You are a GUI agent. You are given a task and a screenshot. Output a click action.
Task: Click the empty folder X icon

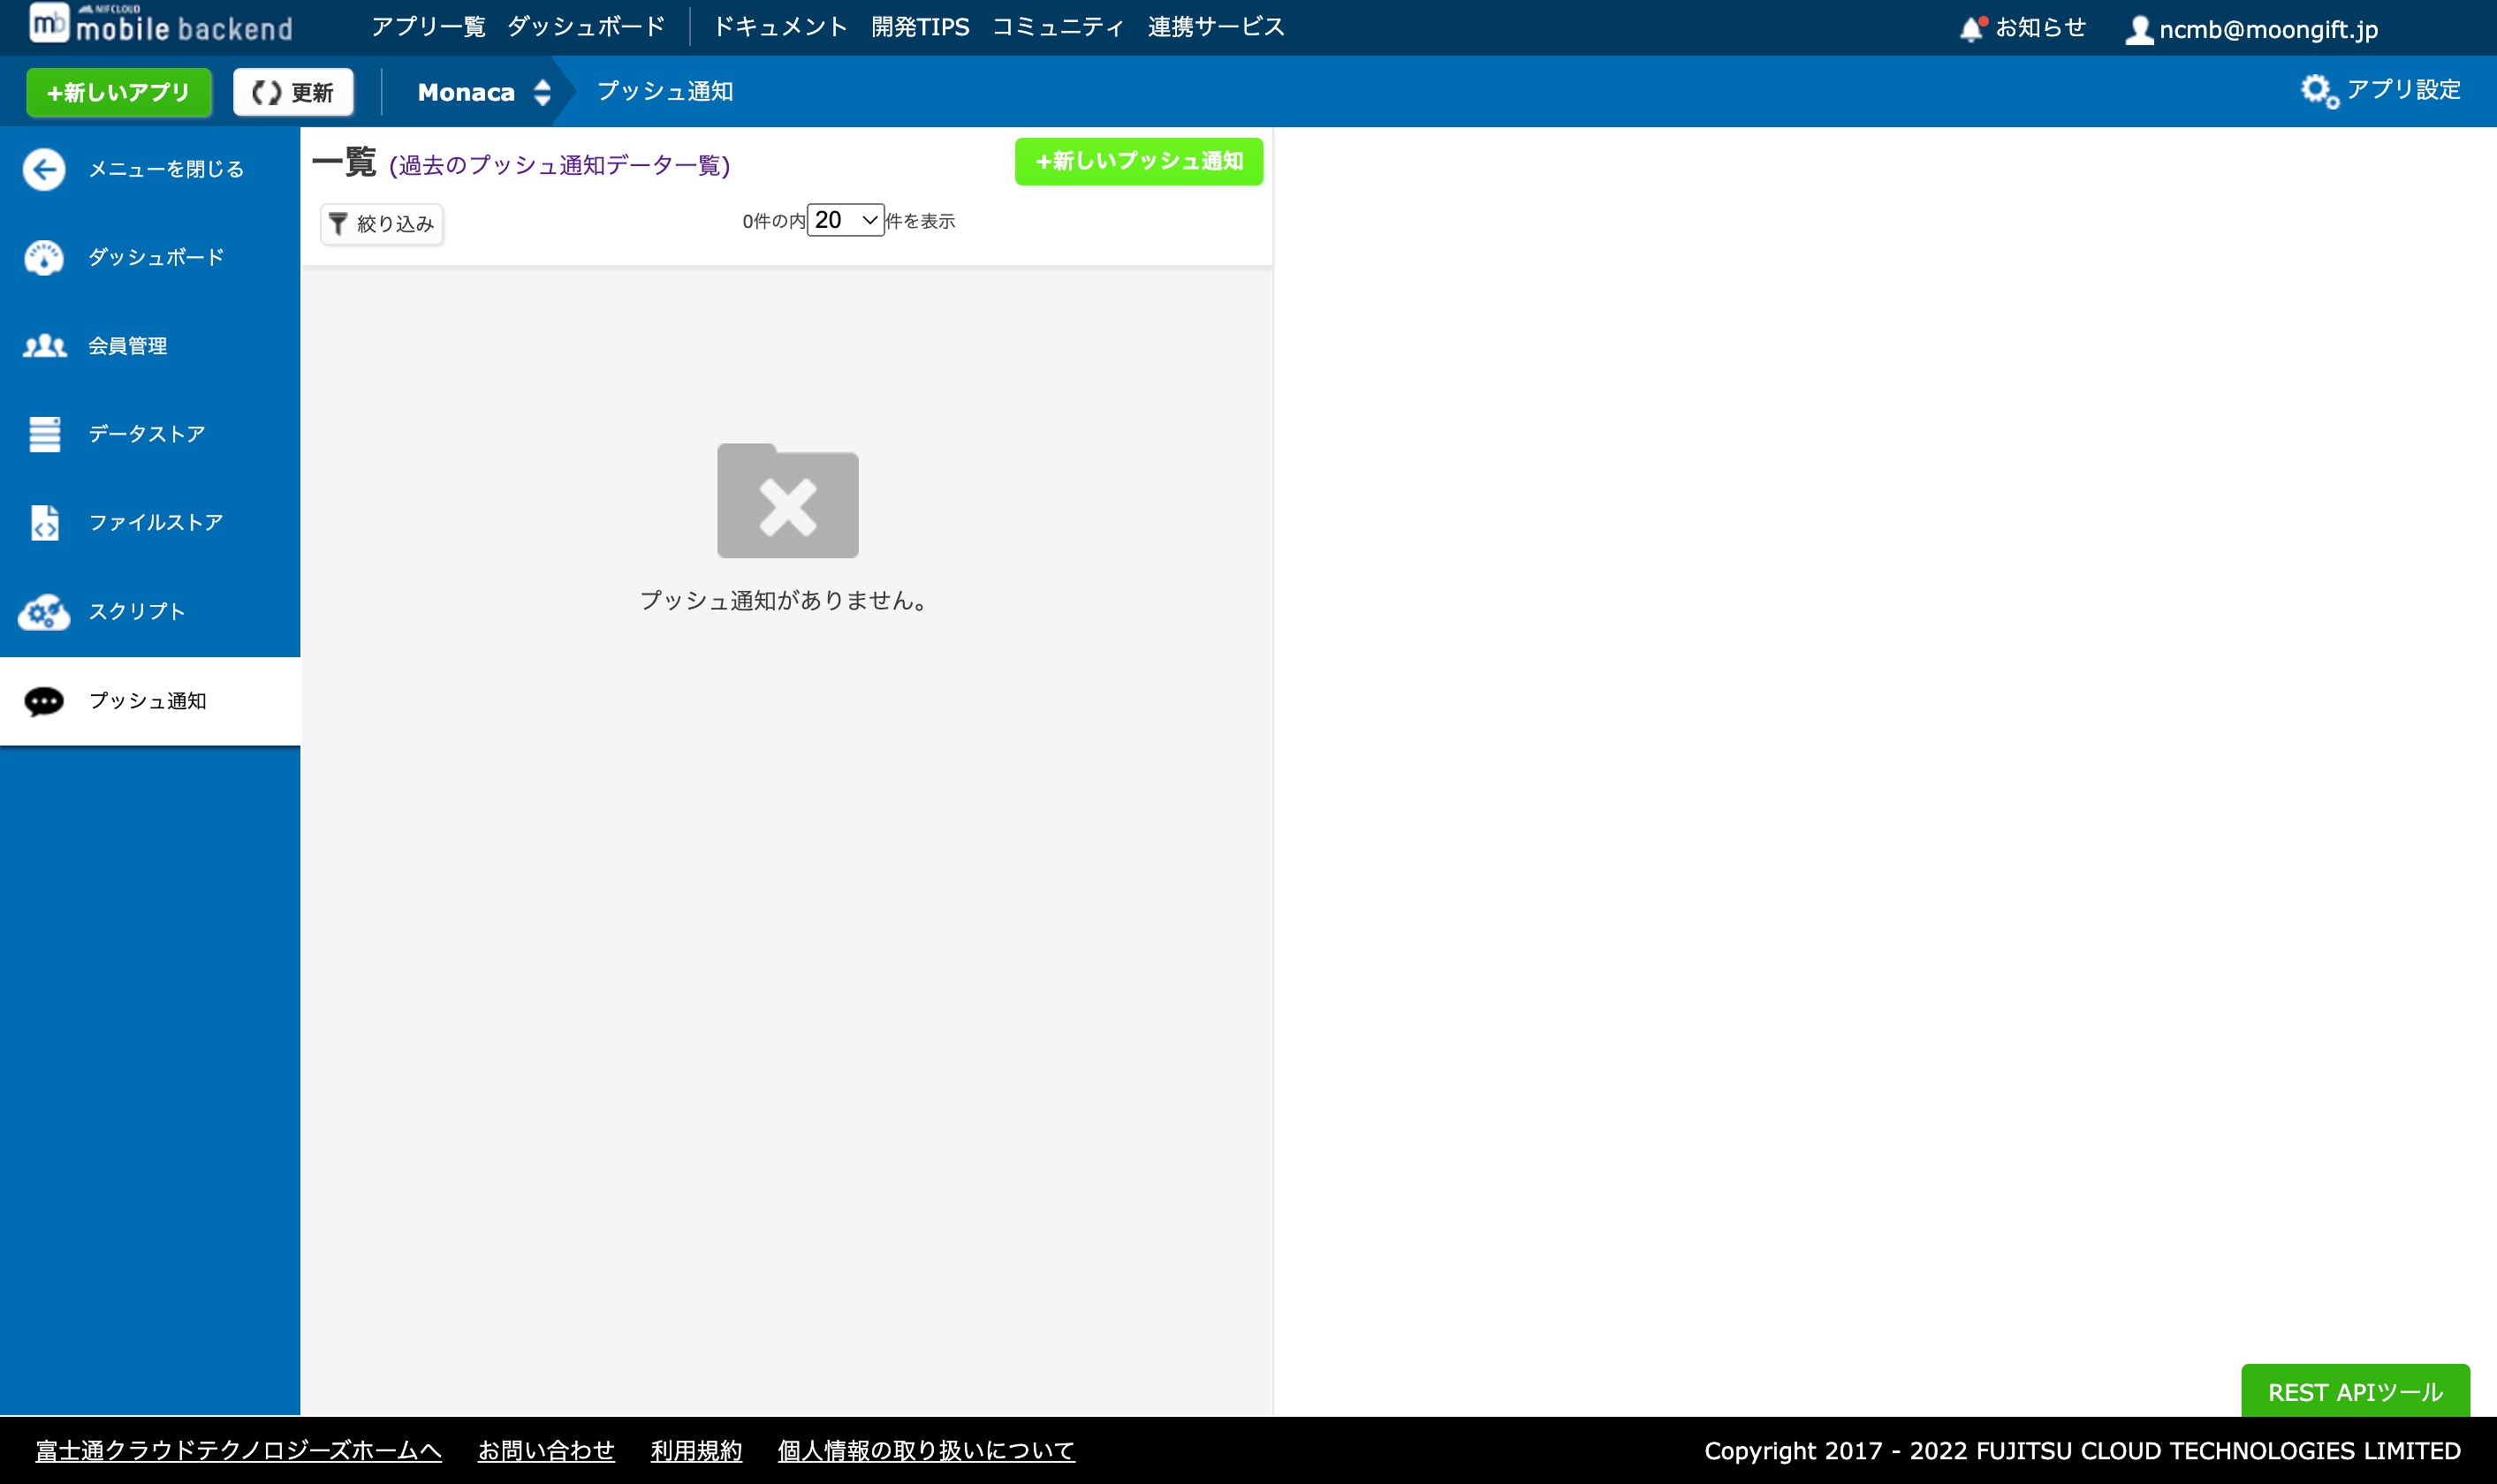point(787,500)
